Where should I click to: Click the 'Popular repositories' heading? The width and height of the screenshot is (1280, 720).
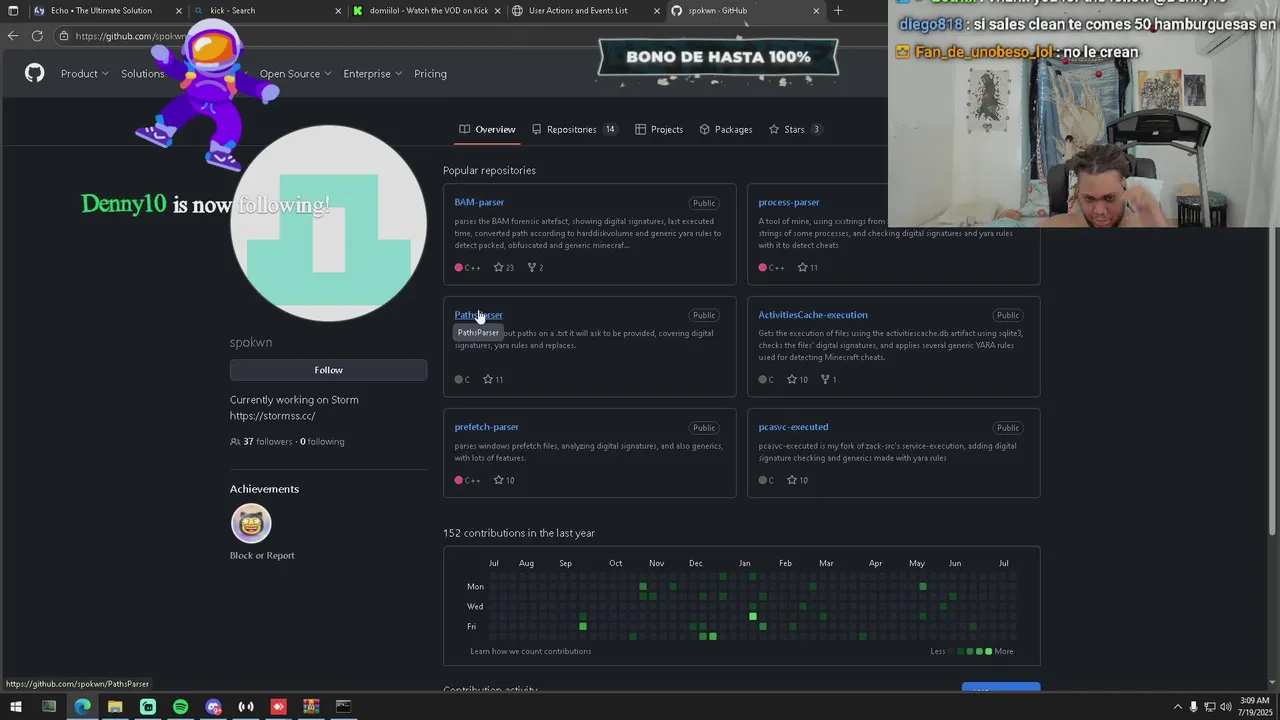point(489,170)
